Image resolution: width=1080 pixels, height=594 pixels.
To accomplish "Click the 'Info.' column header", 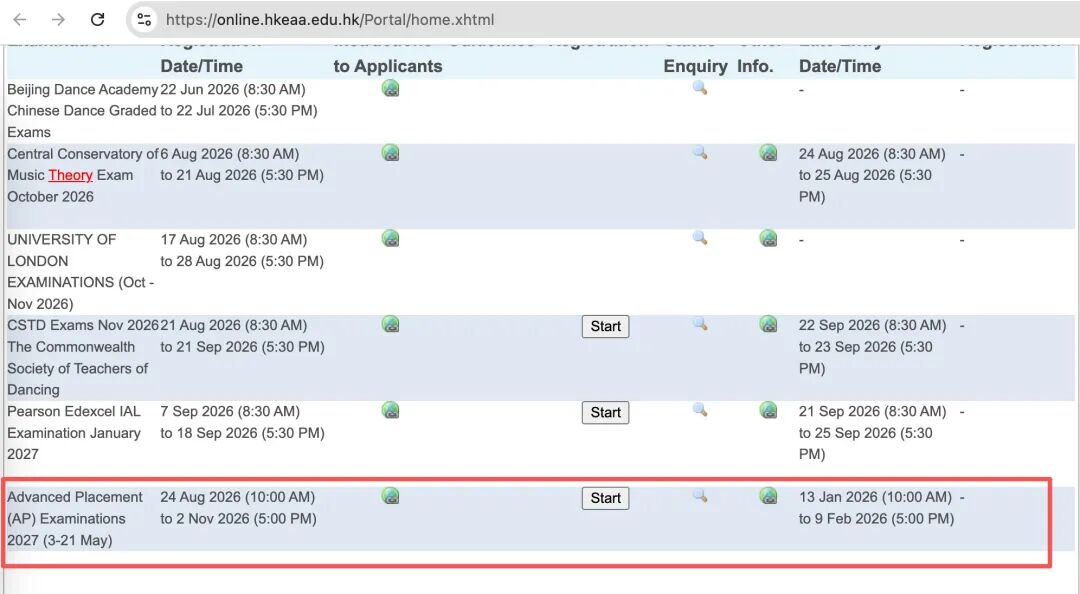I will [755, 66].
